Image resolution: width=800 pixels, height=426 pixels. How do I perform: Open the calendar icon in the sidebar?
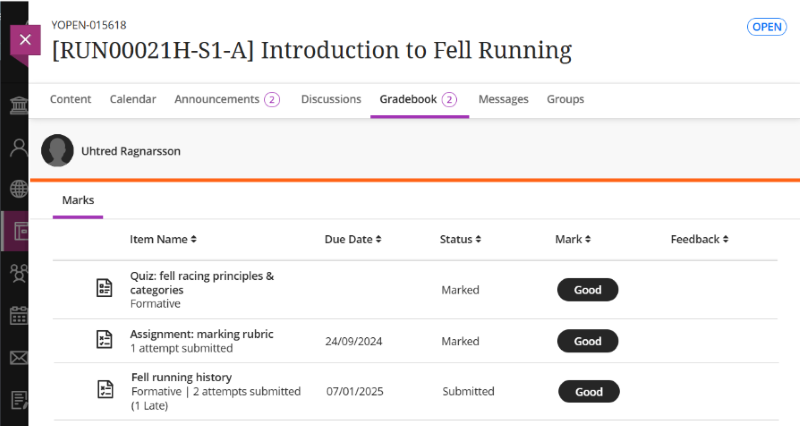pyautogui.click(x=17, y=315)
